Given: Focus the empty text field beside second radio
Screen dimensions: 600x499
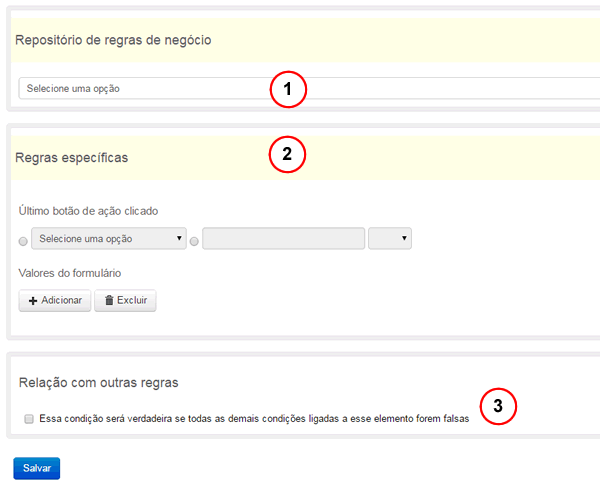Looking at the screenshot, I should [283, 239].
